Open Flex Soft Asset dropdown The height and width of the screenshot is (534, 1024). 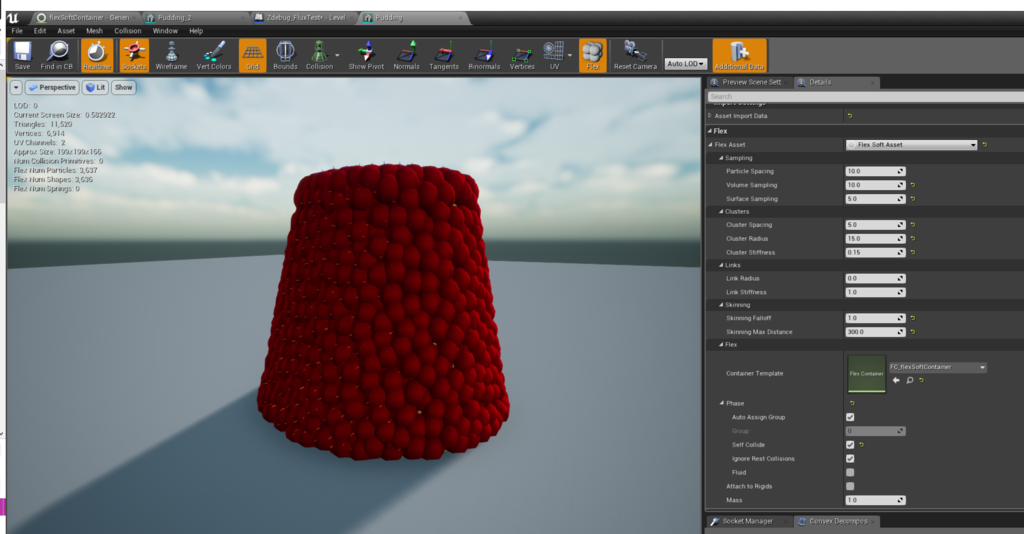click(x=912, y=144)
